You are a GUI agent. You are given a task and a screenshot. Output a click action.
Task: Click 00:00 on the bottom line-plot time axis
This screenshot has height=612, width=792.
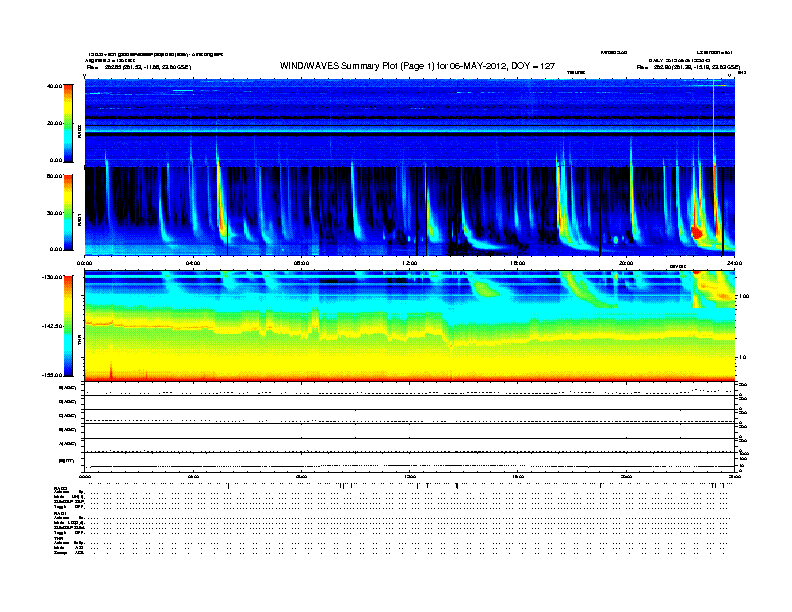tap(84, 476)
